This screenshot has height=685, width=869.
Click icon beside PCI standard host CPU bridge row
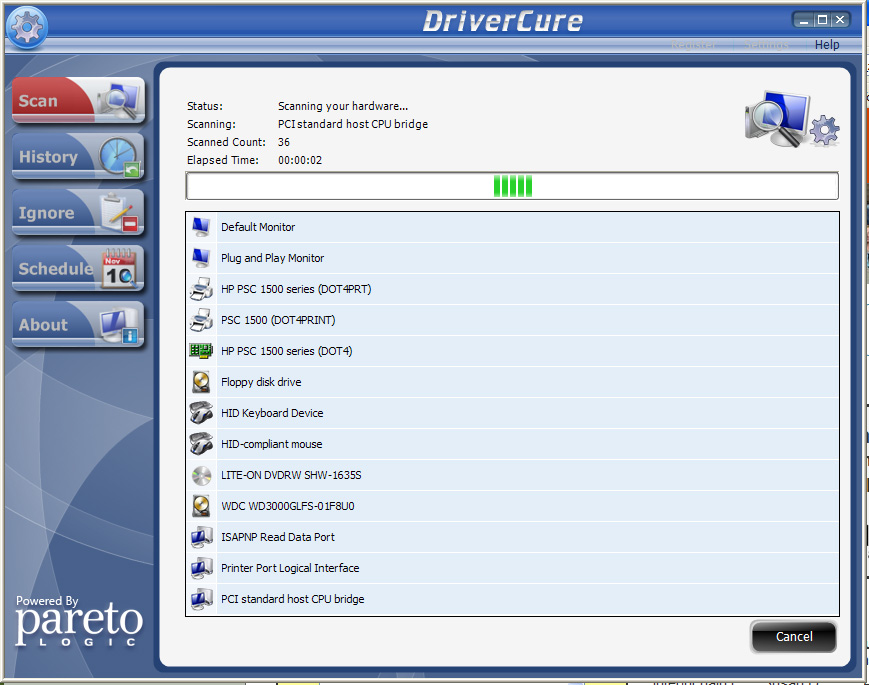(x=201, y=599)
